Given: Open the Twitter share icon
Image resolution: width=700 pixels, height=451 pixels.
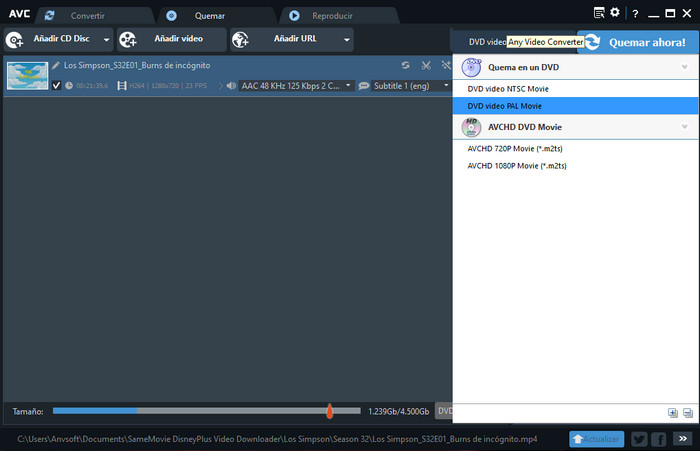Looking at the screenshot, I should point(639,439).
